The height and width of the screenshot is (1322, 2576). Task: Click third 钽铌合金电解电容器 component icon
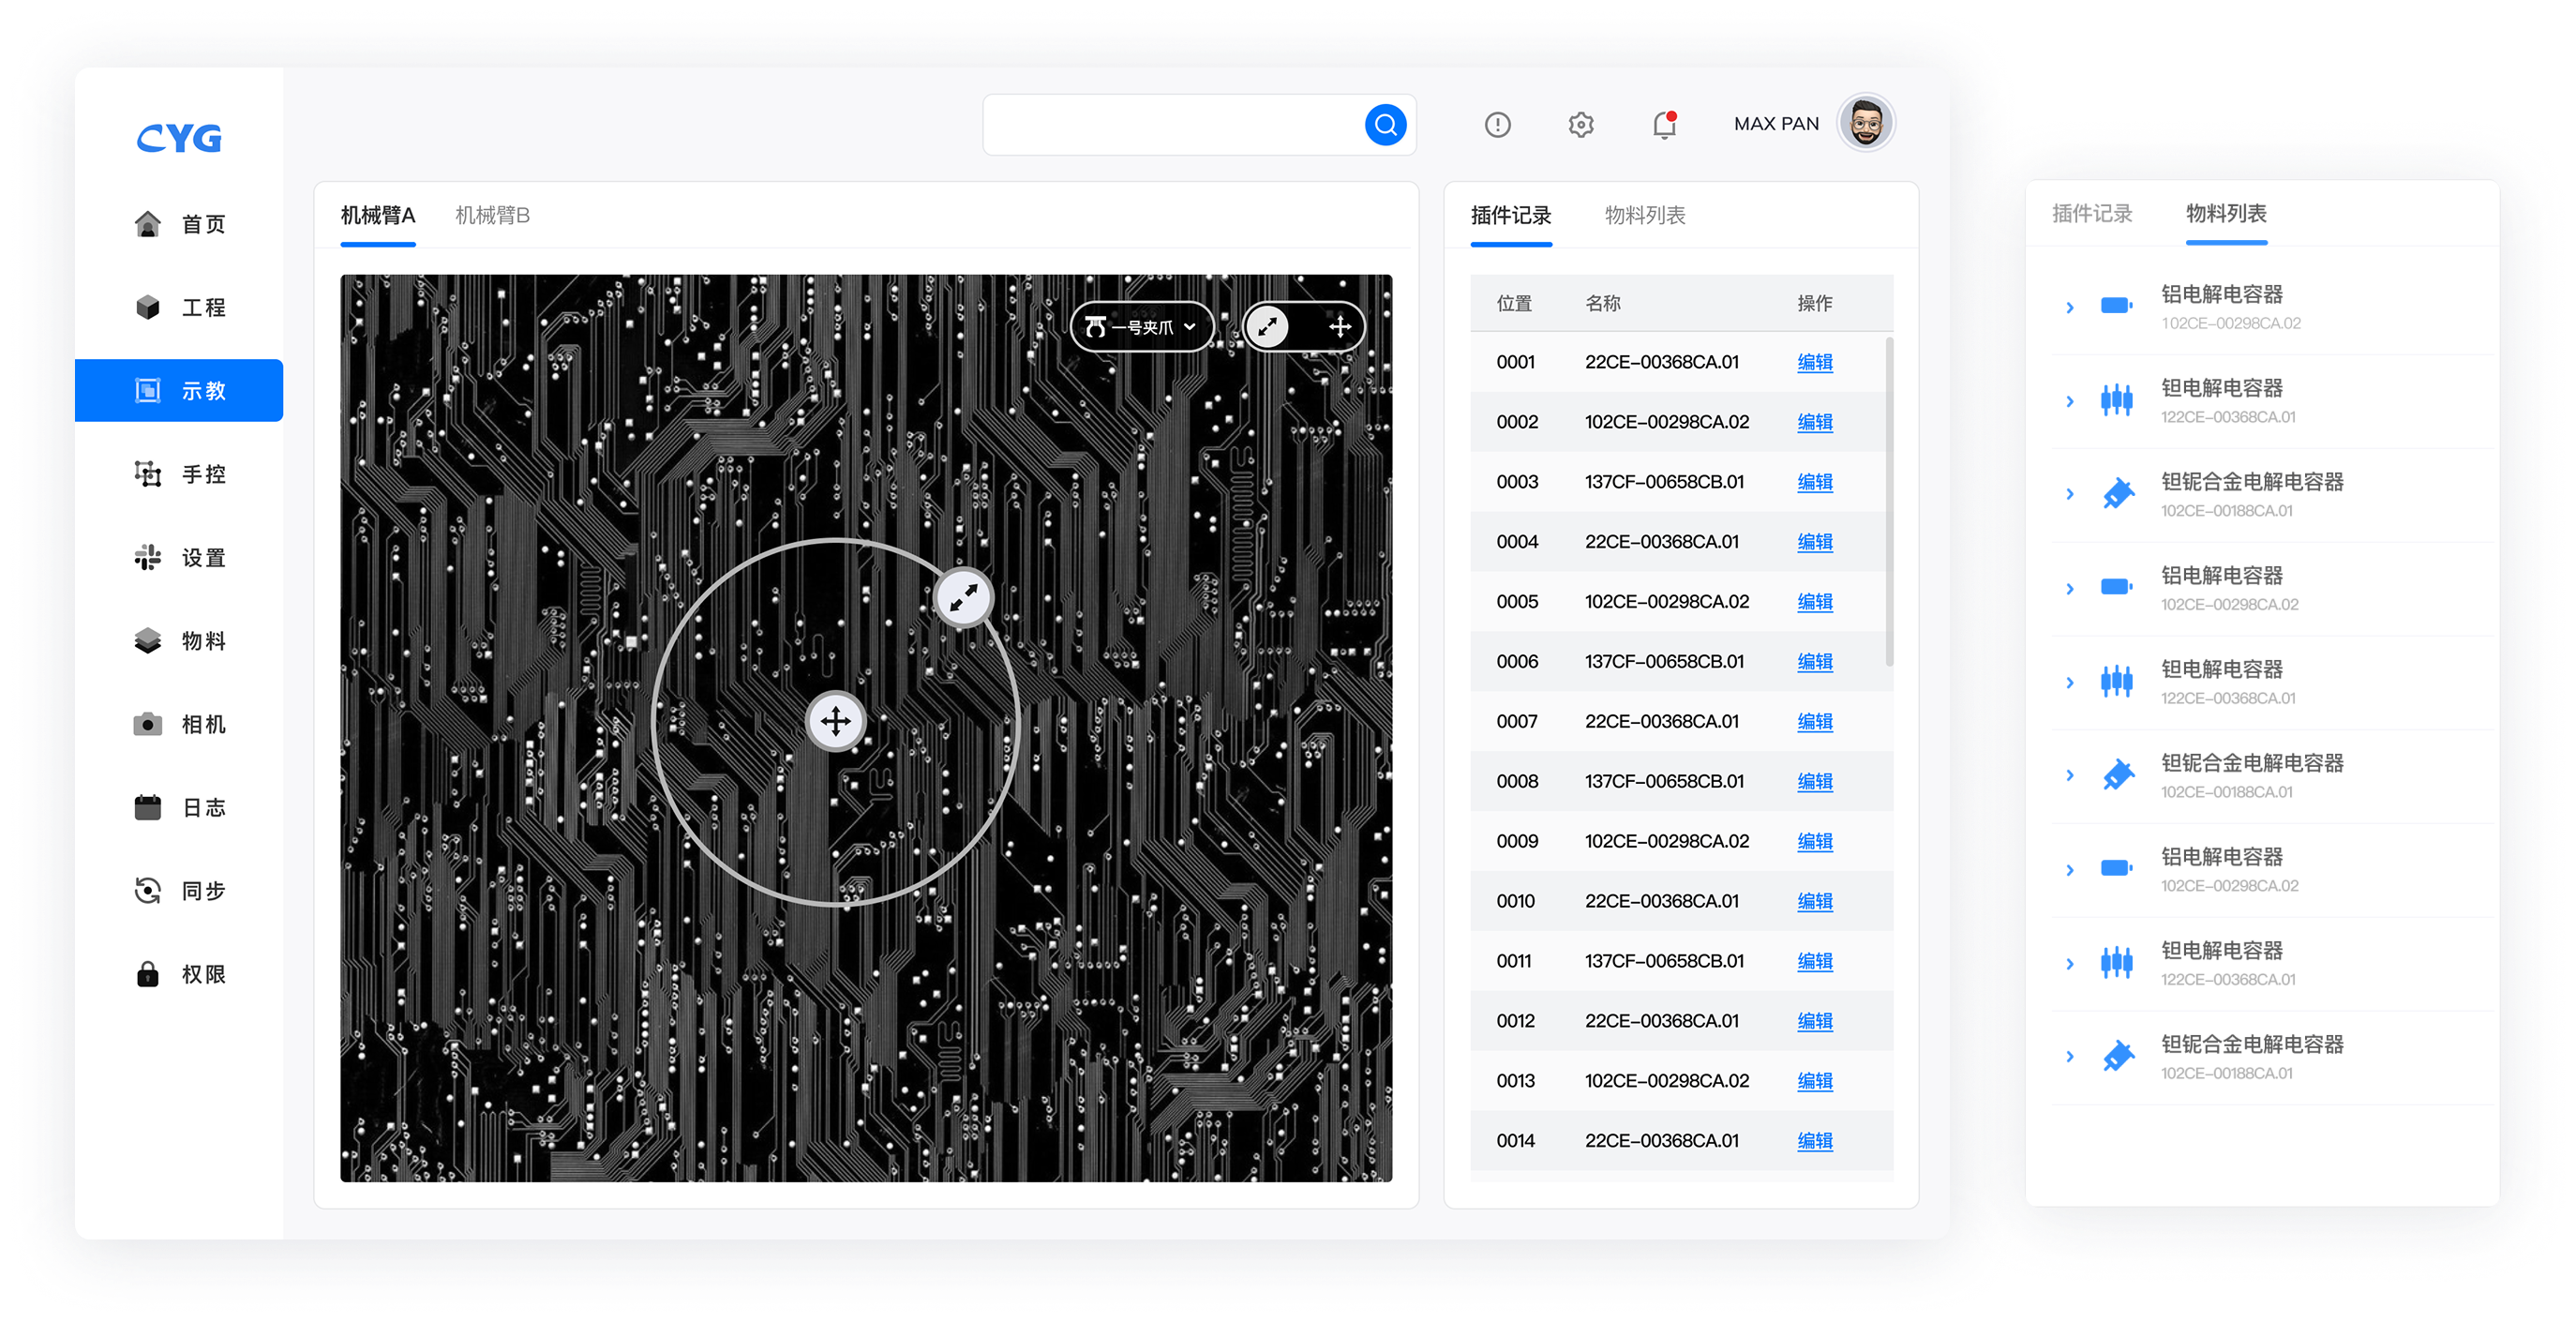[2117, 1056]
